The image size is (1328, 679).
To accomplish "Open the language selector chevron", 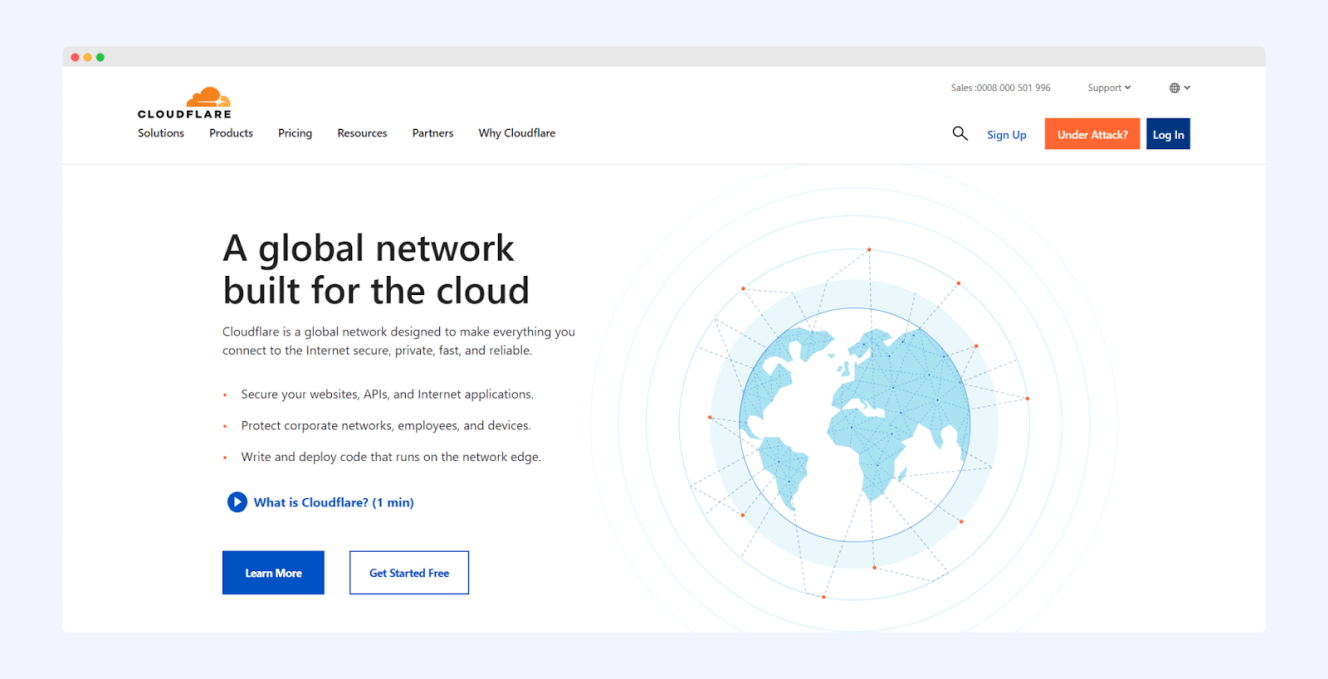I will click(1187, 88).
